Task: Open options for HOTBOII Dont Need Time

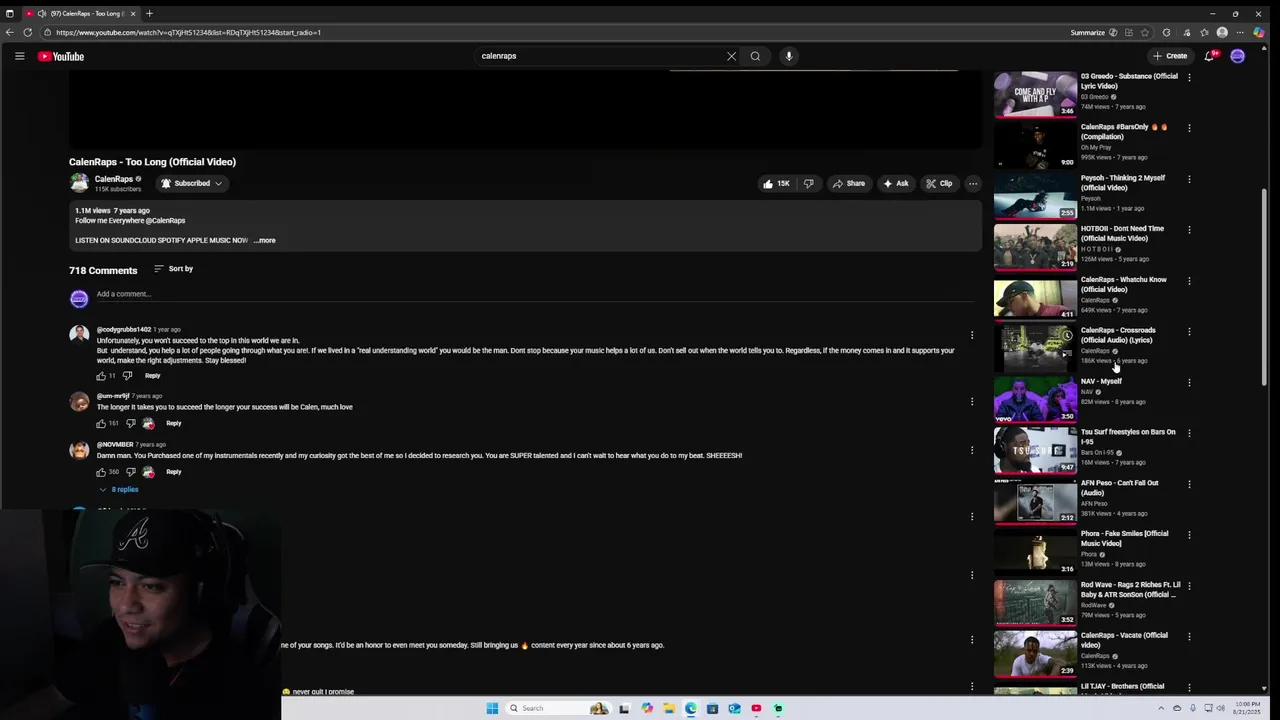Action: click(x=1189, y=230)
